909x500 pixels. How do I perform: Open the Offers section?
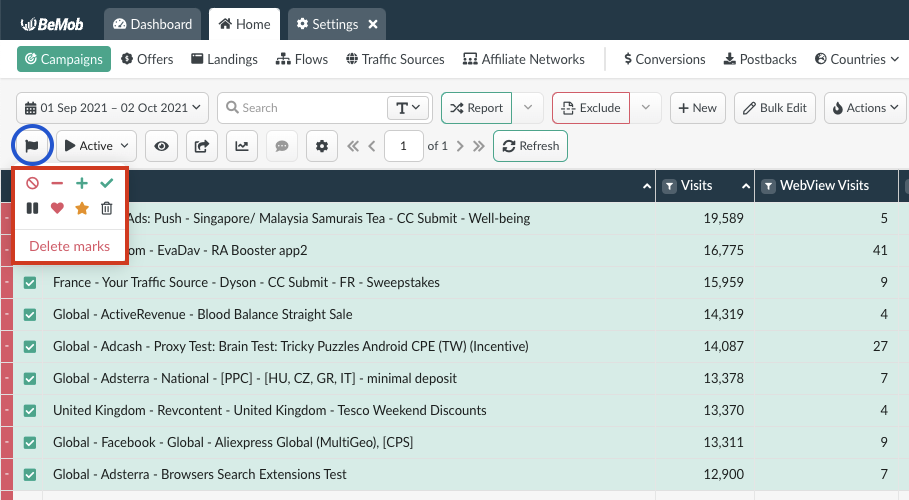coord(147,59)
